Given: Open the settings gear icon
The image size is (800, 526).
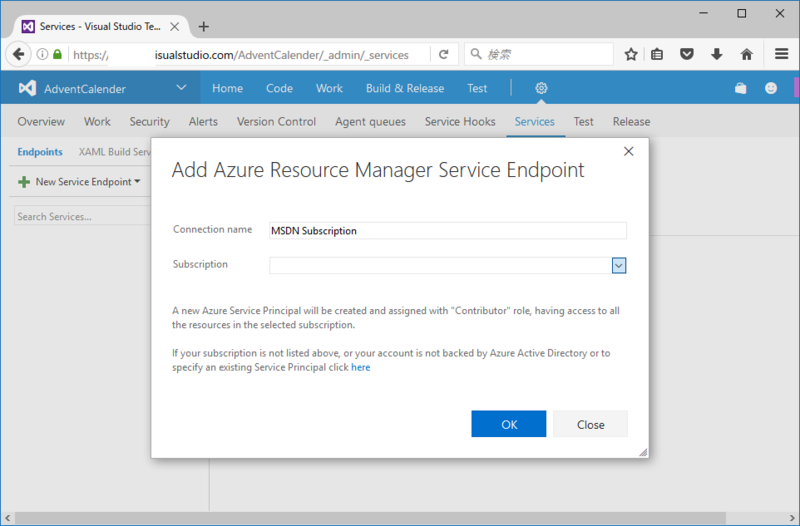Looking at the screenshot, I should click(x=541, y=88).
